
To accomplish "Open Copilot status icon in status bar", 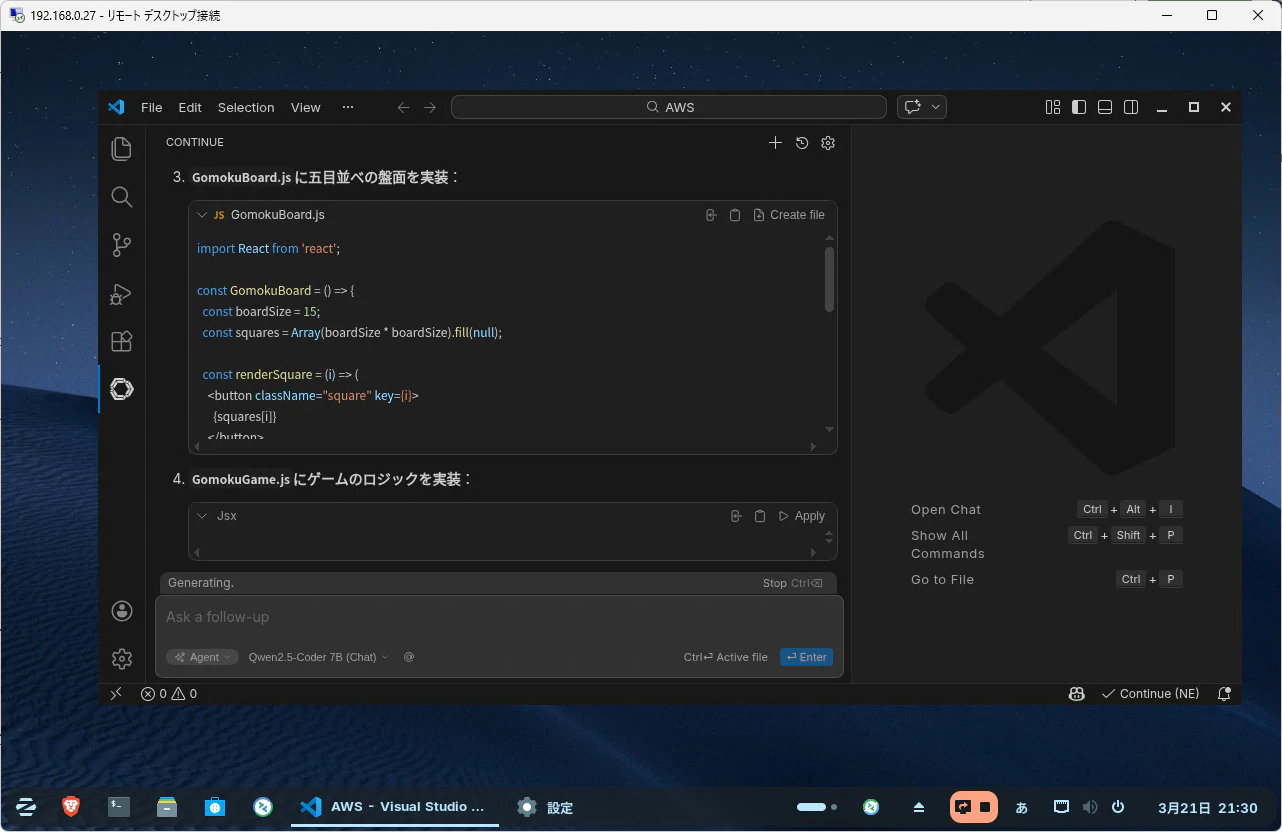I will [x=1077, y=693].
